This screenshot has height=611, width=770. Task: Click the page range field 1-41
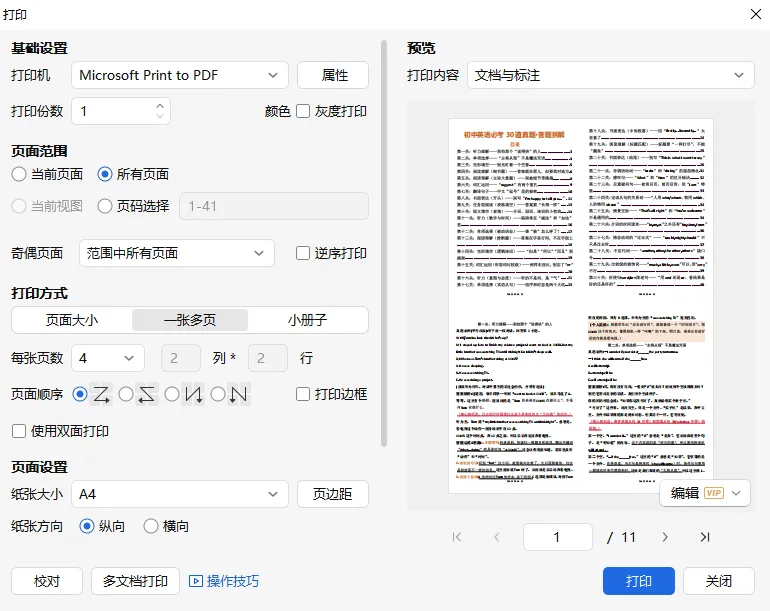274,206
